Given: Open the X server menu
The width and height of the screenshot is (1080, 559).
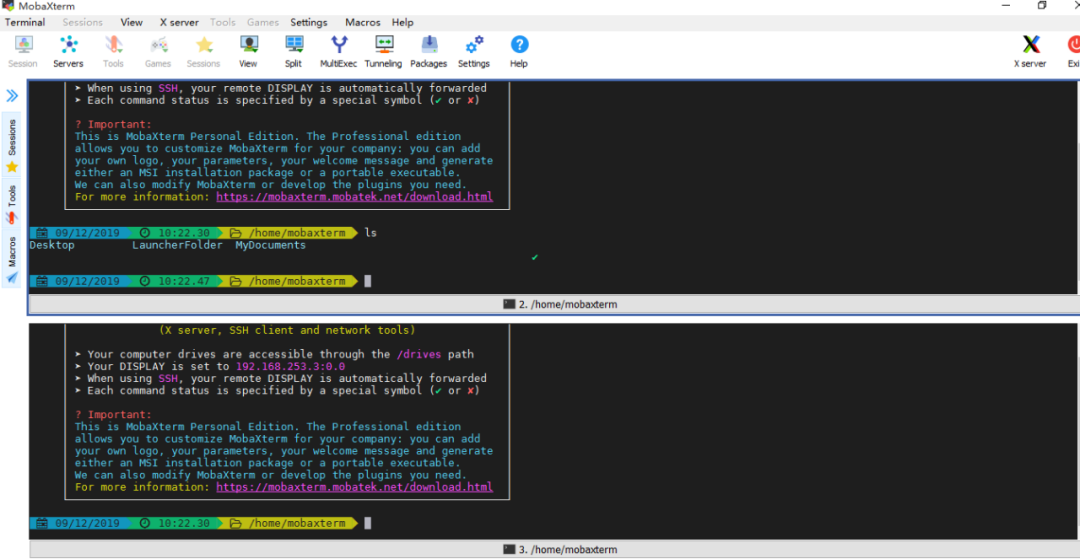Looking at the screenshot, I should pos(179,22).
